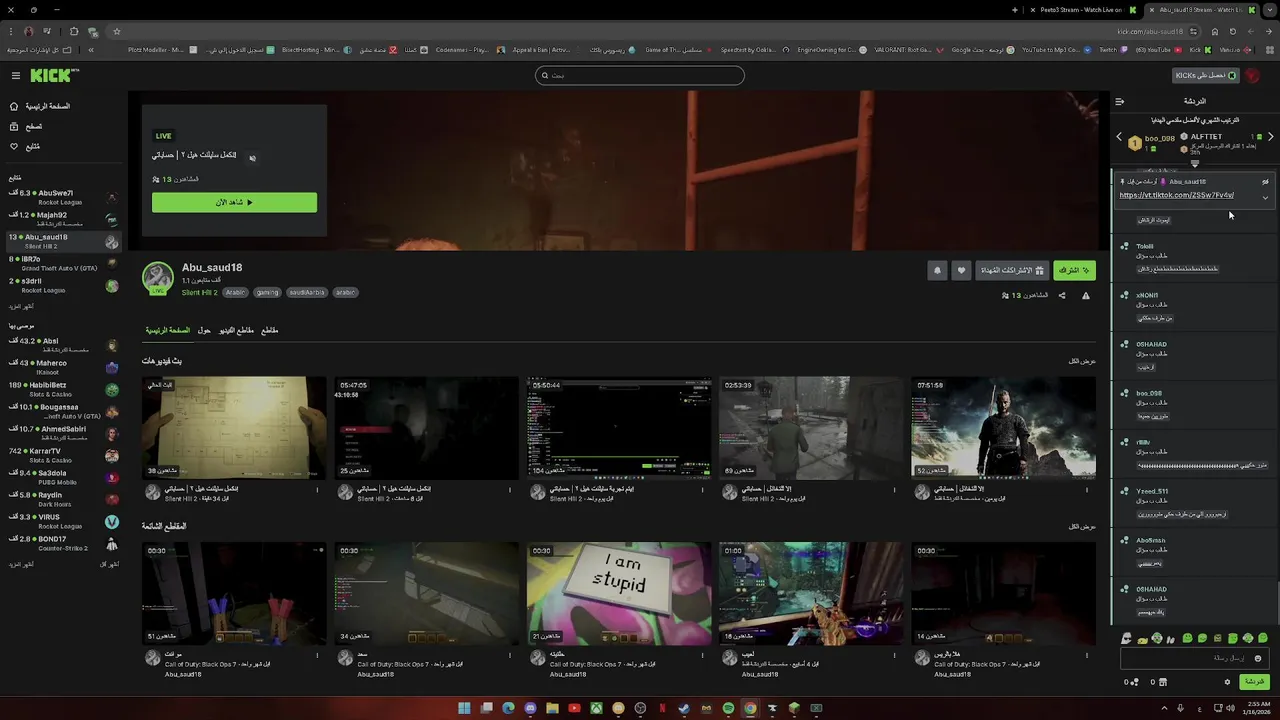Select the videos tab on the channel page
The height and width of the screenshot is (720, 1280).
236,330
